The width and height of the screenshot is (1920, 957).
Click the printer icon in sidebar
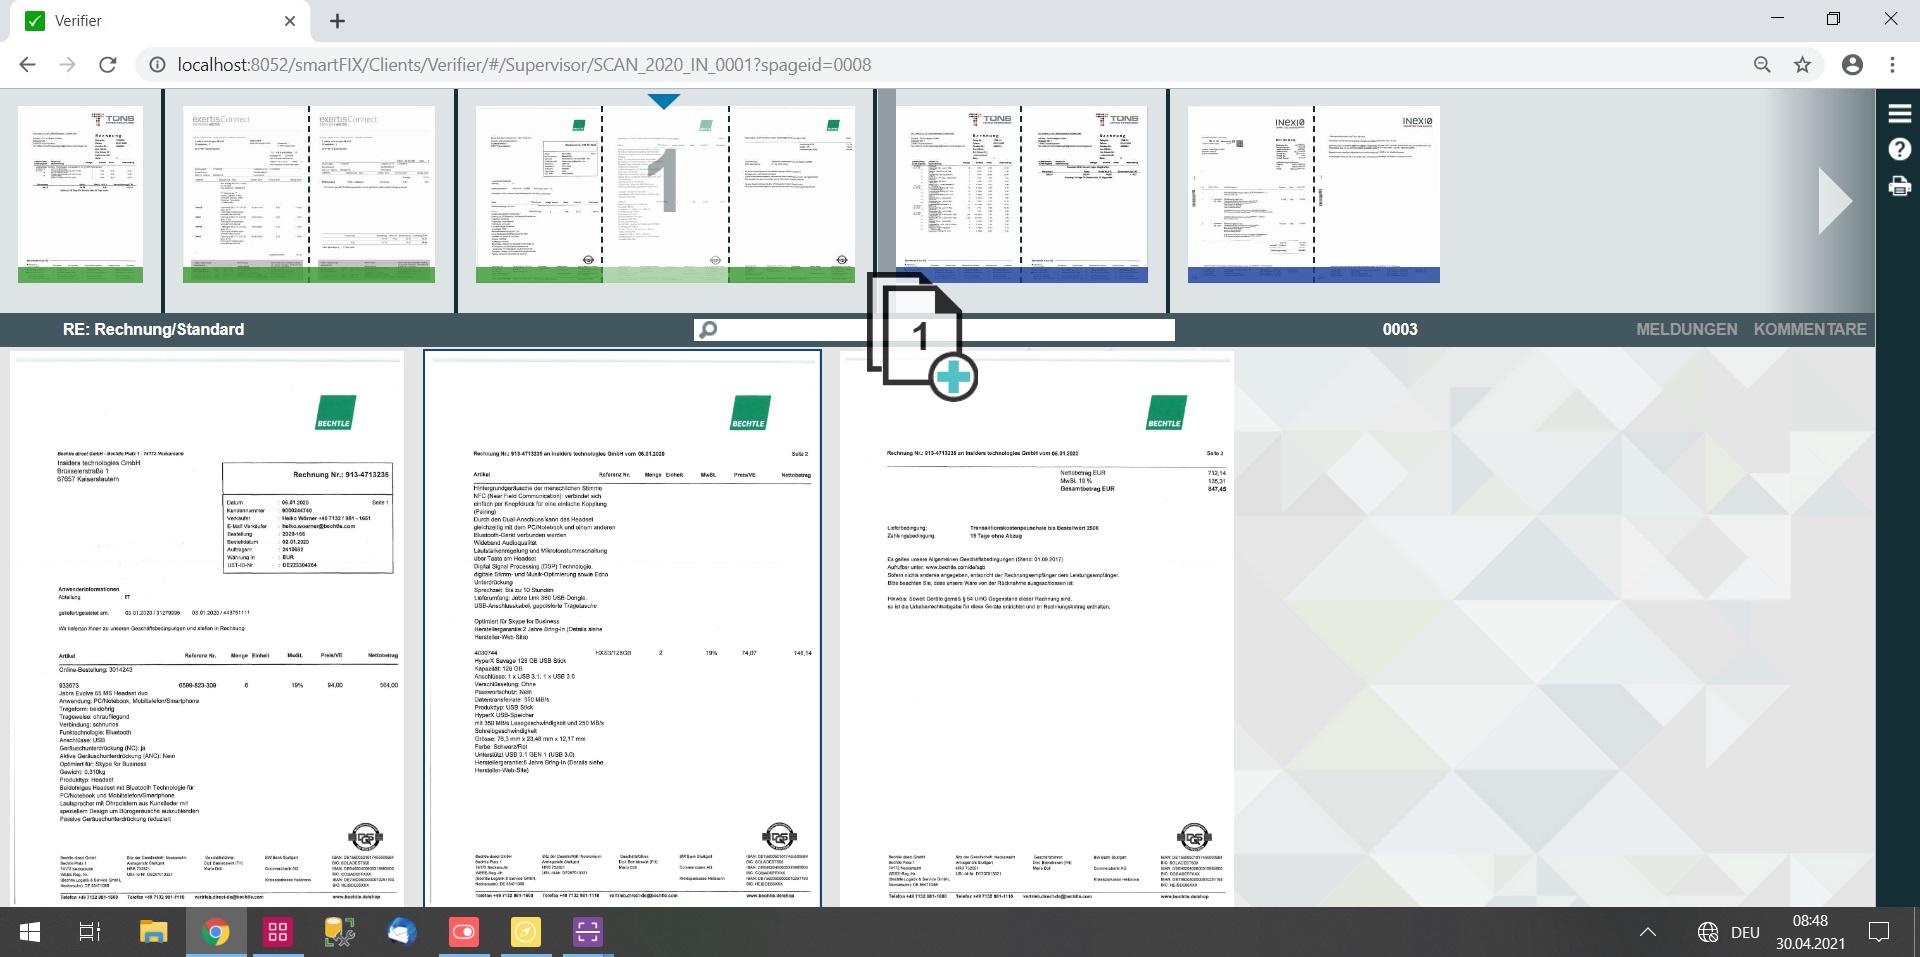[x=1899, y=186]
